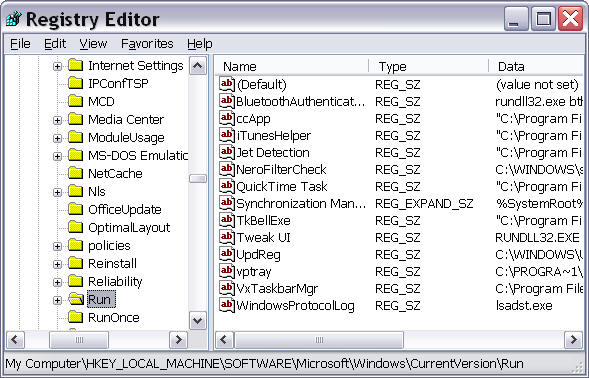Click the OfficeUpdate folder icon
The height and width of the screenshot is (378, 589).
tap(76, 210)
